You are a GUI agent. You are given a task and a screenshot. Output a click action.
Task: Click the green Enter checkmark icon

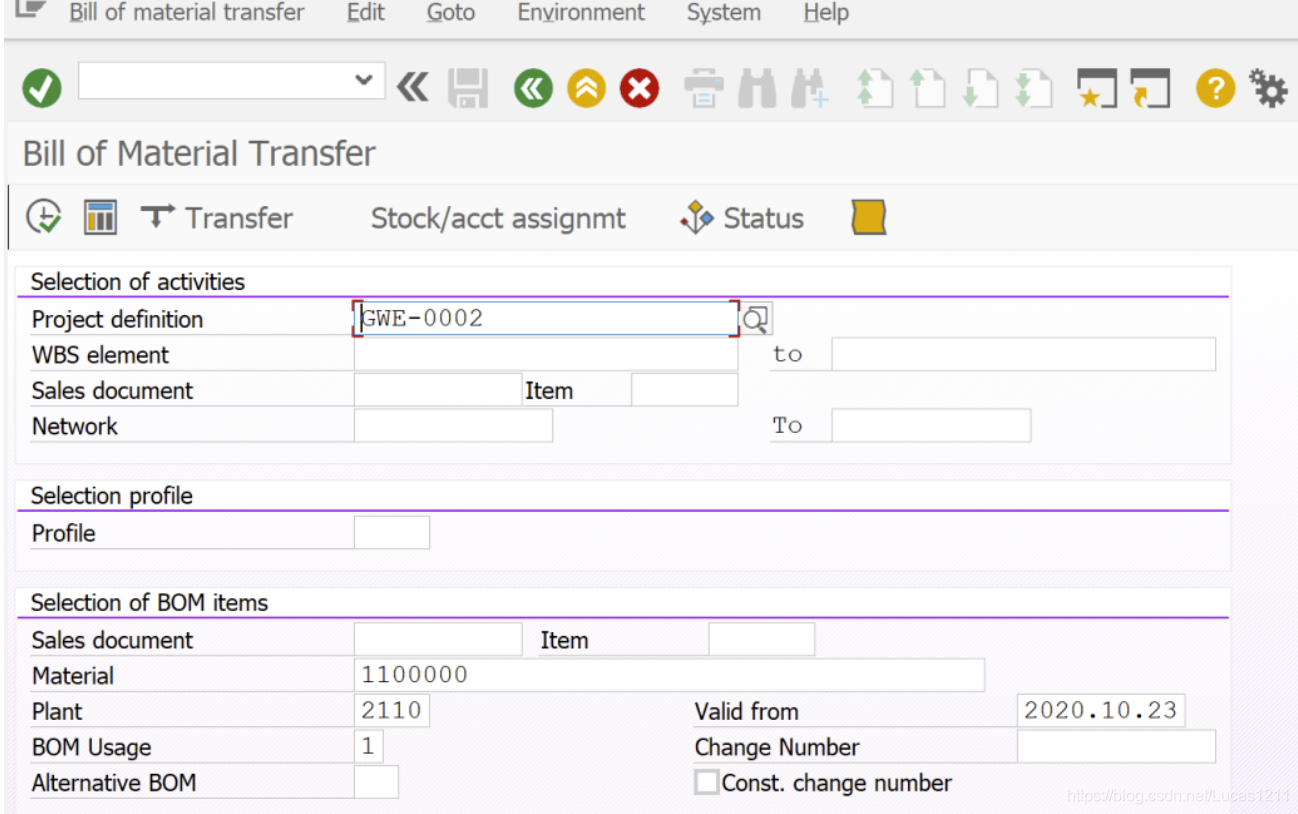[41, 88]
